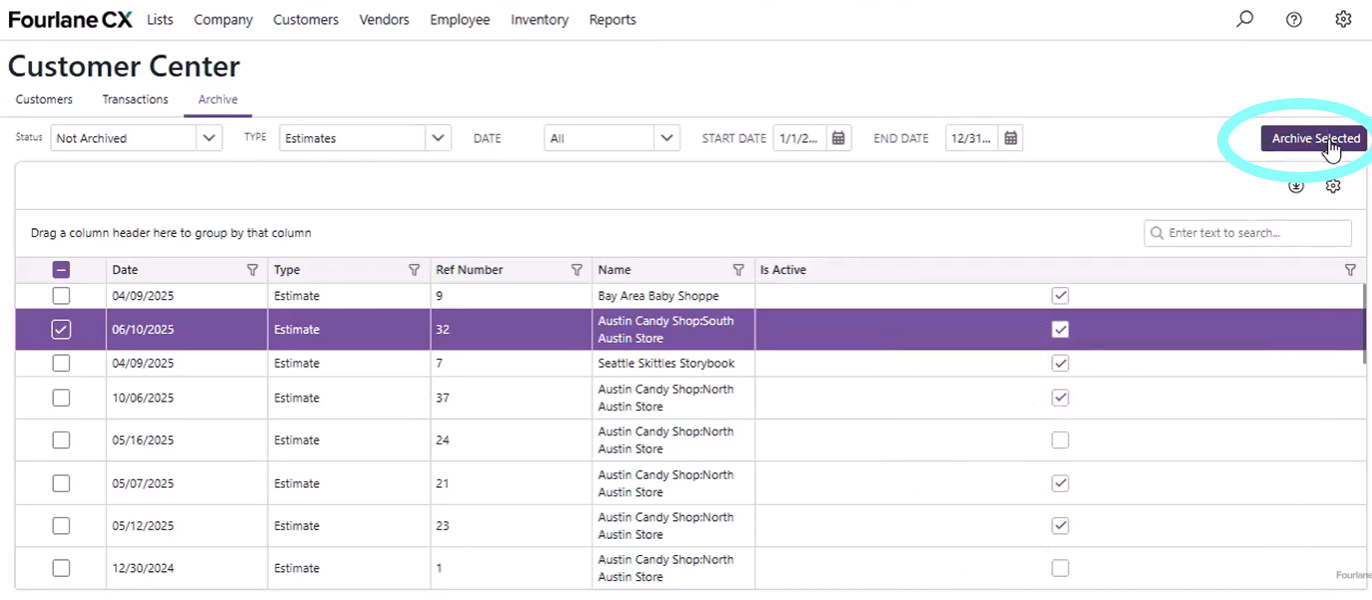Image resolution: width=1372 pixels, height=600 pixels.
Task: Open the settings gear in top bar
Action: point(1343,19)
